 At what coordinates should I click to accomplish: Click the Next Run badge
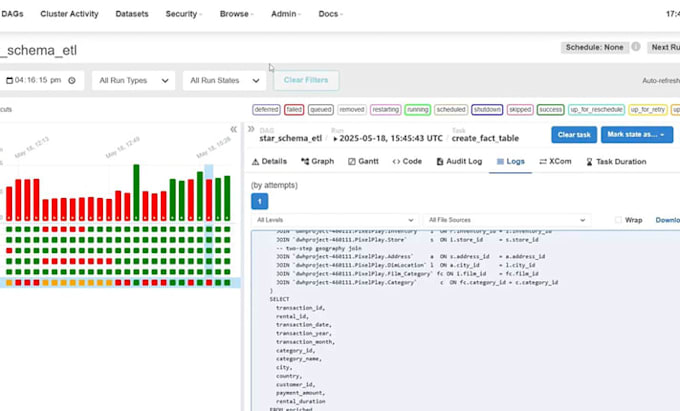(664, 47)
